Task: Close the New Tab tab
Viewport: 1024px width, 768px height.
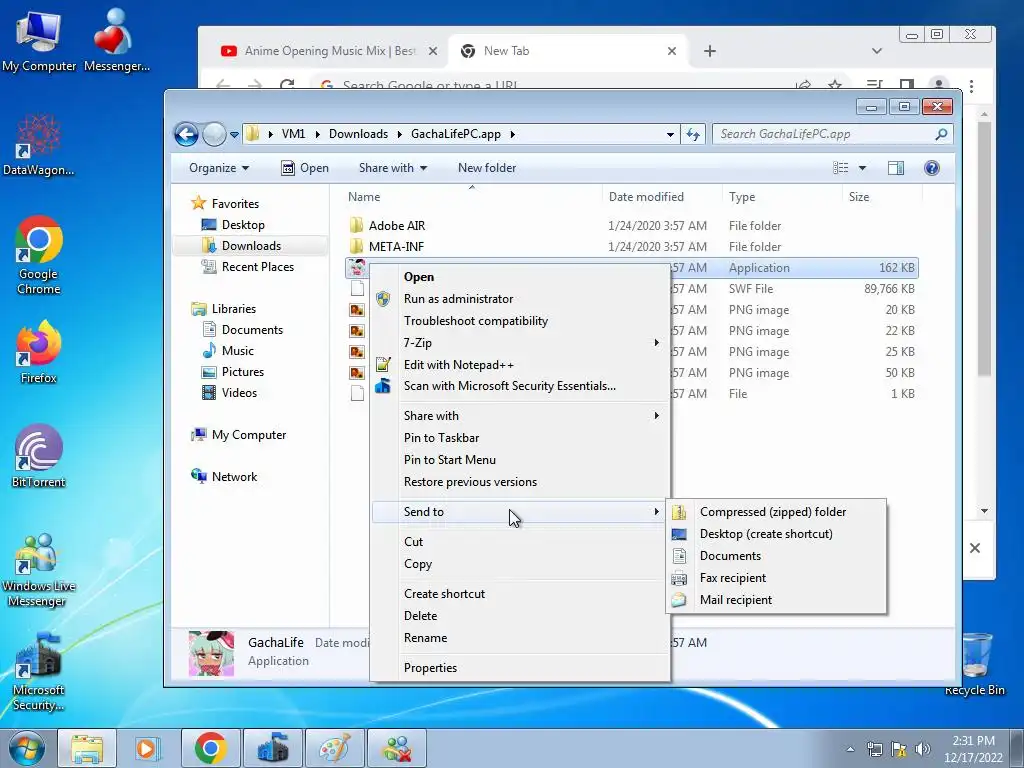Action: point(672,51)
